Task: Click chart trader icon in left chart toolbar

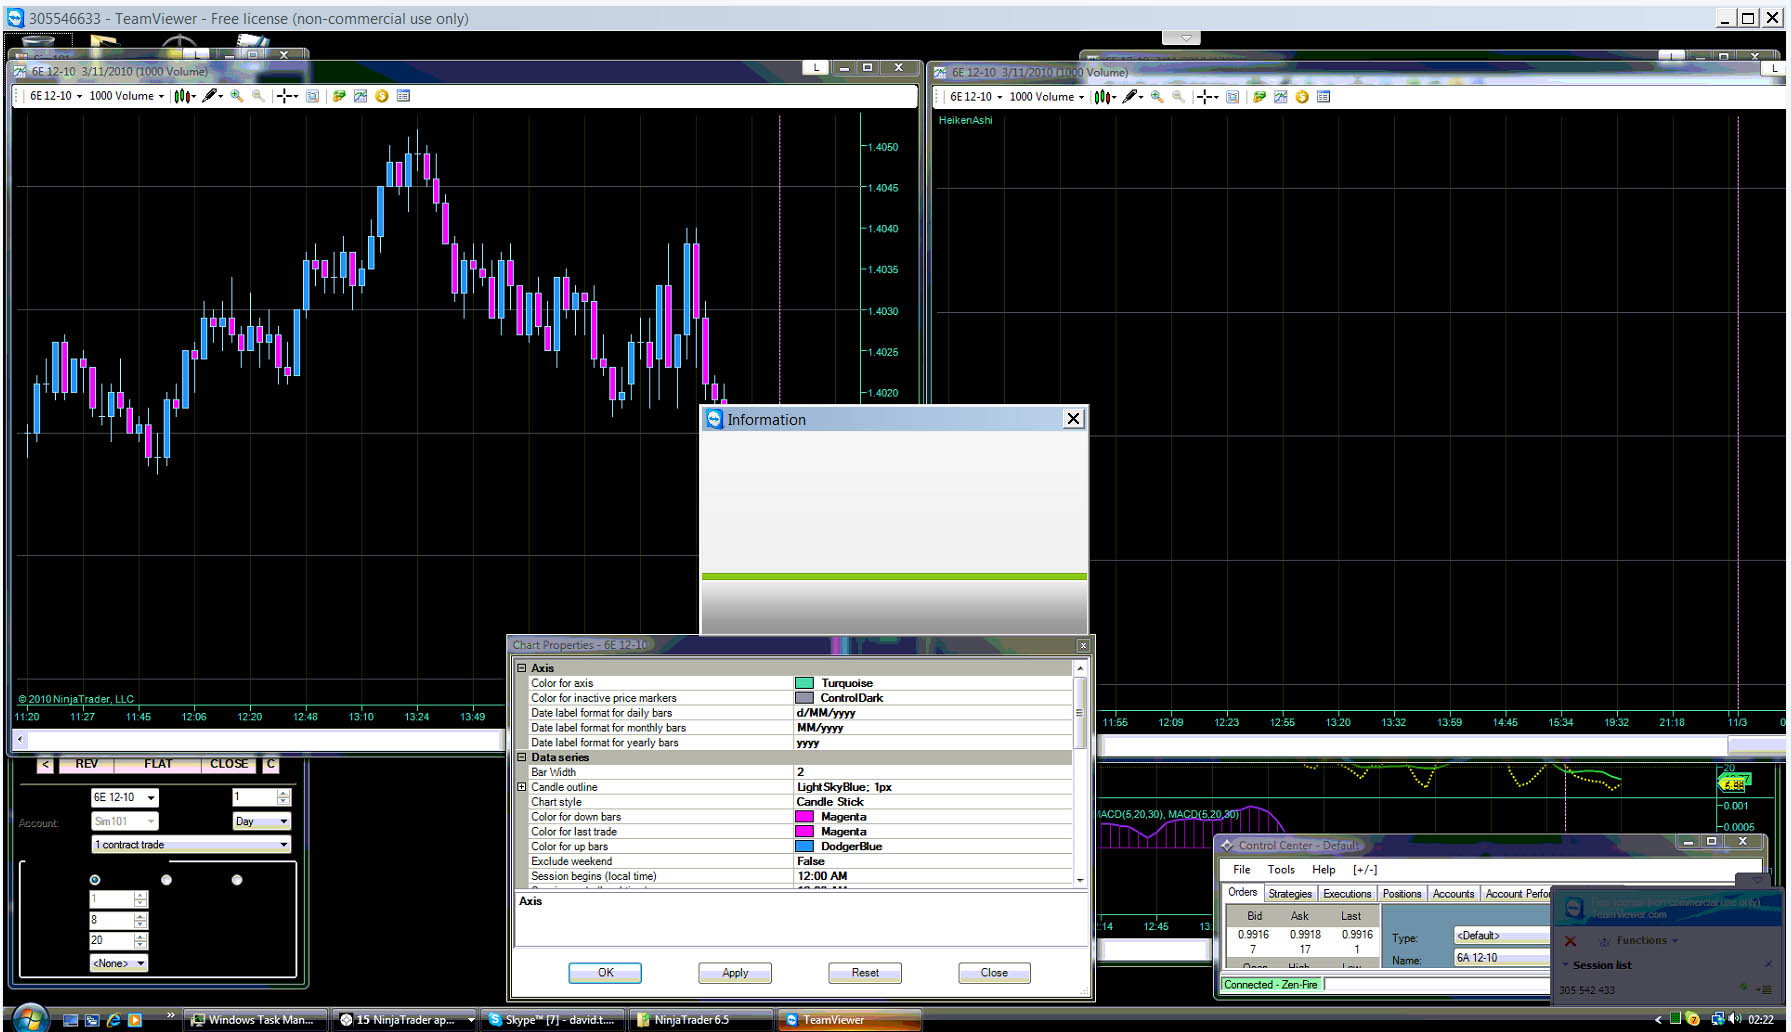Action: tap(339, 96)
